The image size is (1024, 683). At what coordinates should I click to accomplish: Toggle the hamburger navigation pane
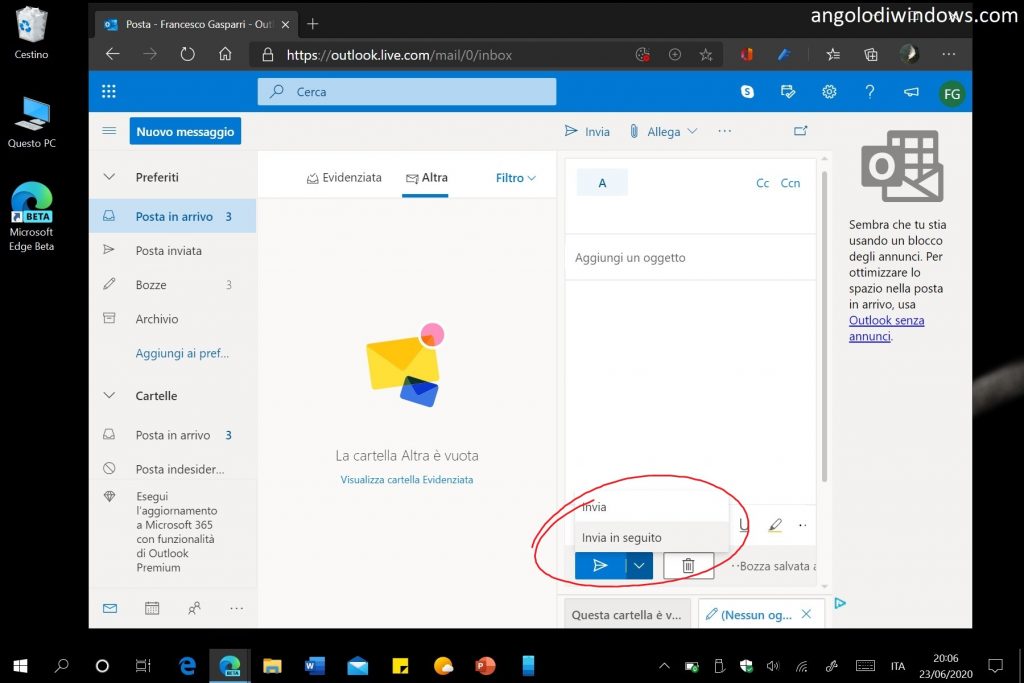point(109,131)
